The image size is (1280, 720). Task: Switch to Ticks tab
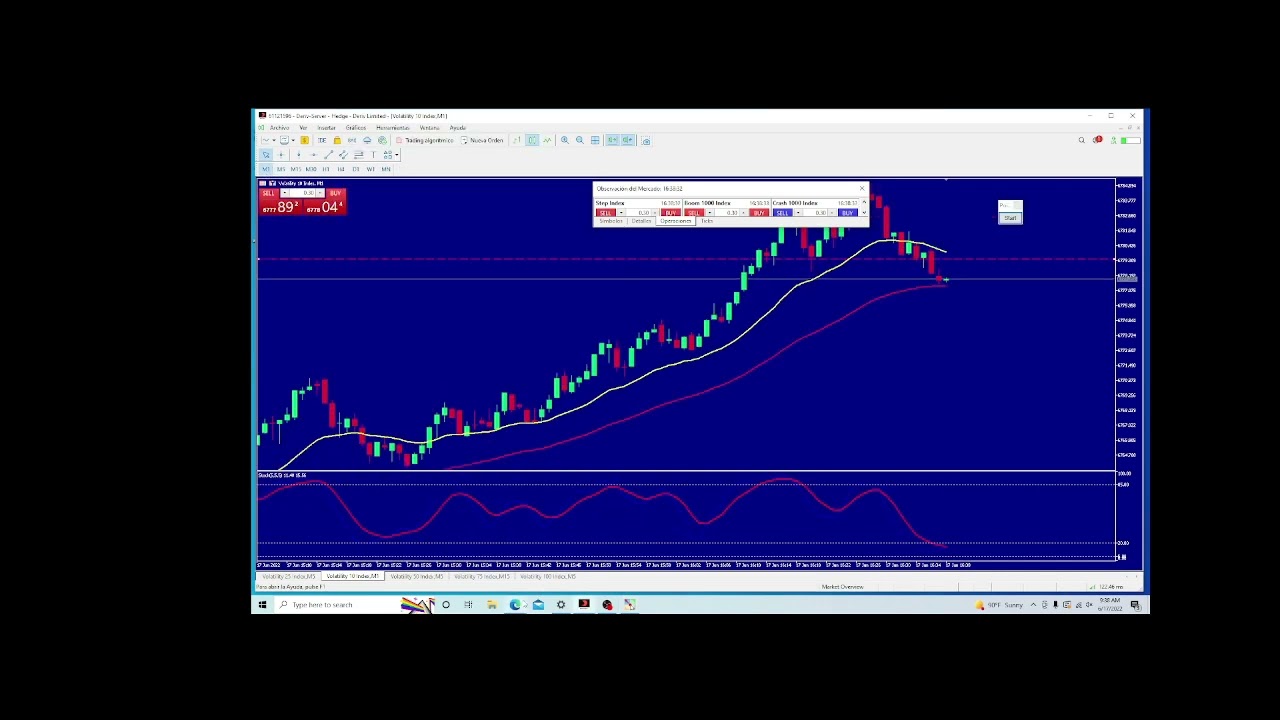click(707, 221)
